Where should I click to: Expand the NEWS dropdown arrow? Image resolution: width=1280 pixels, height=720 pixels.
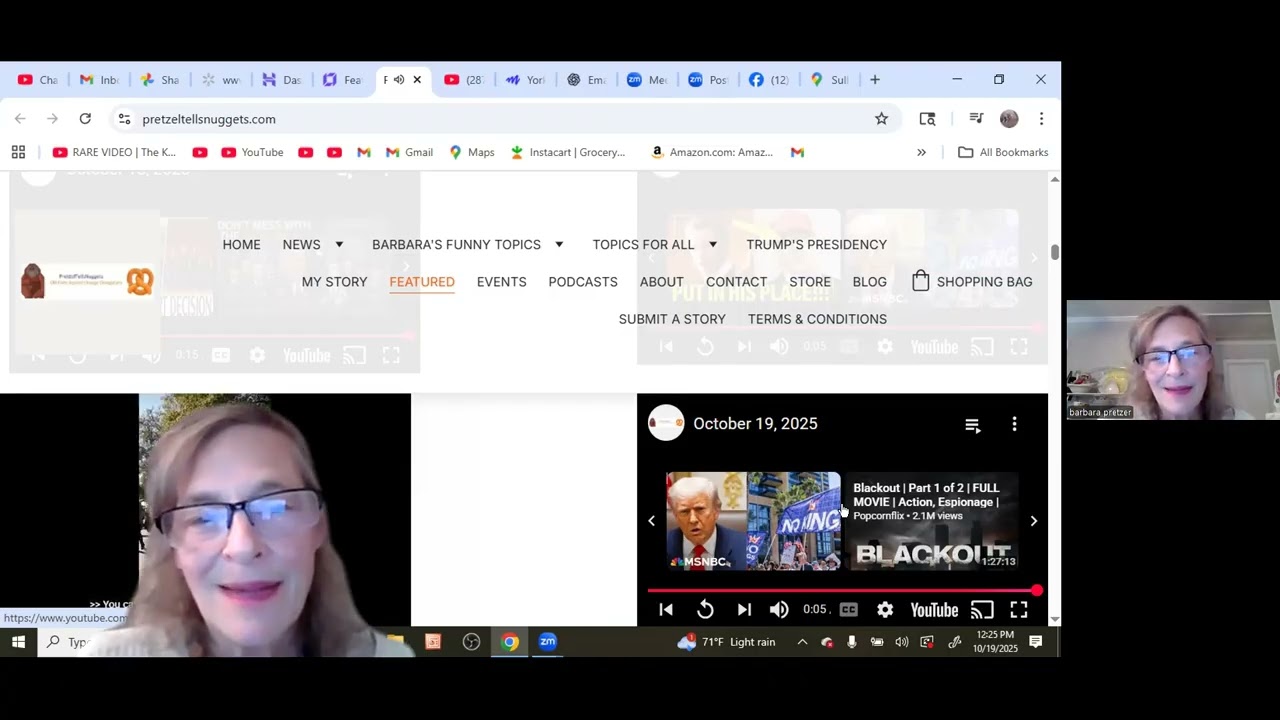pyautogui.click(x=339, y=245)
